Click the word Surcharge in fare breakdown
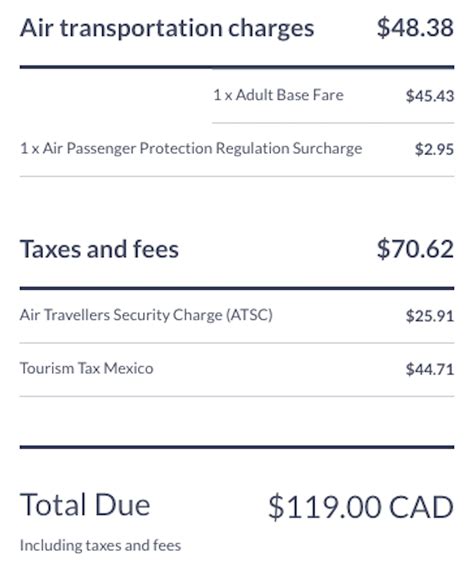 click(327, 149)
